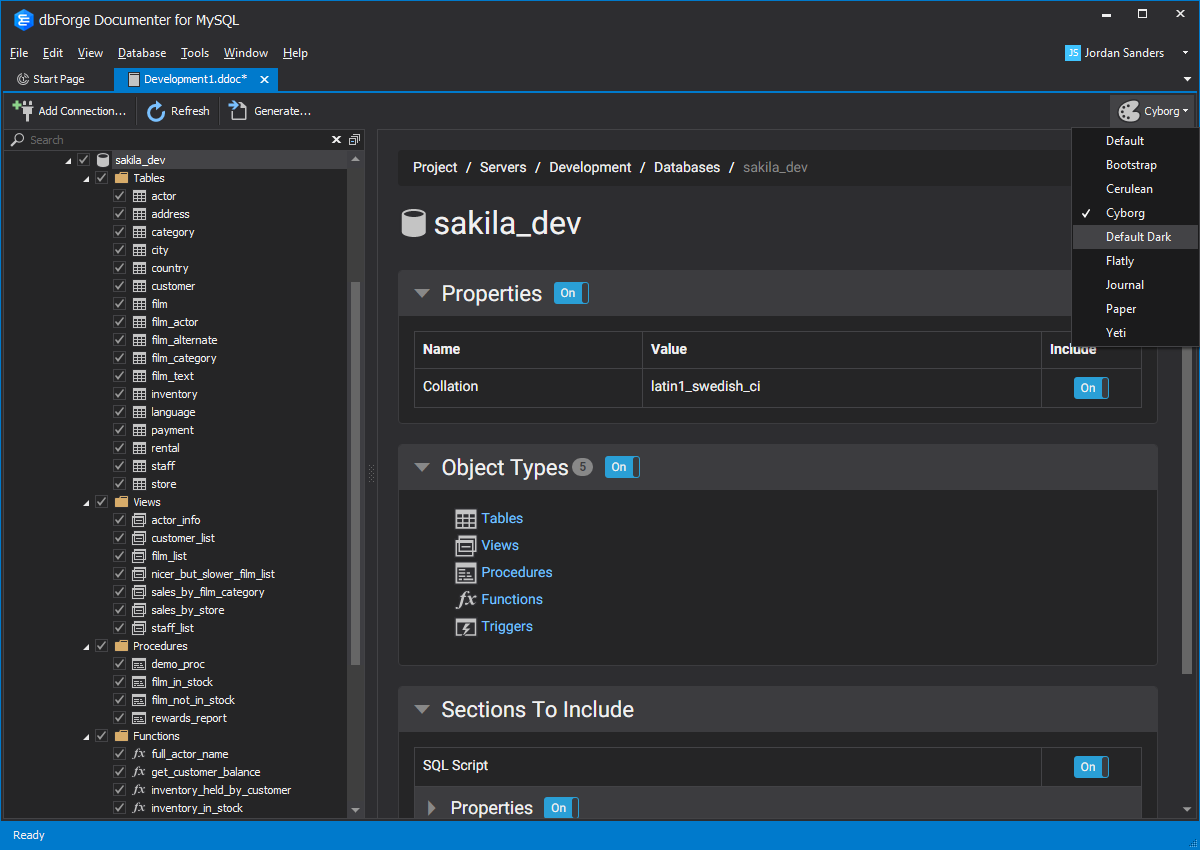
Task: Clear the search box with the X icon
Action: 337,140
